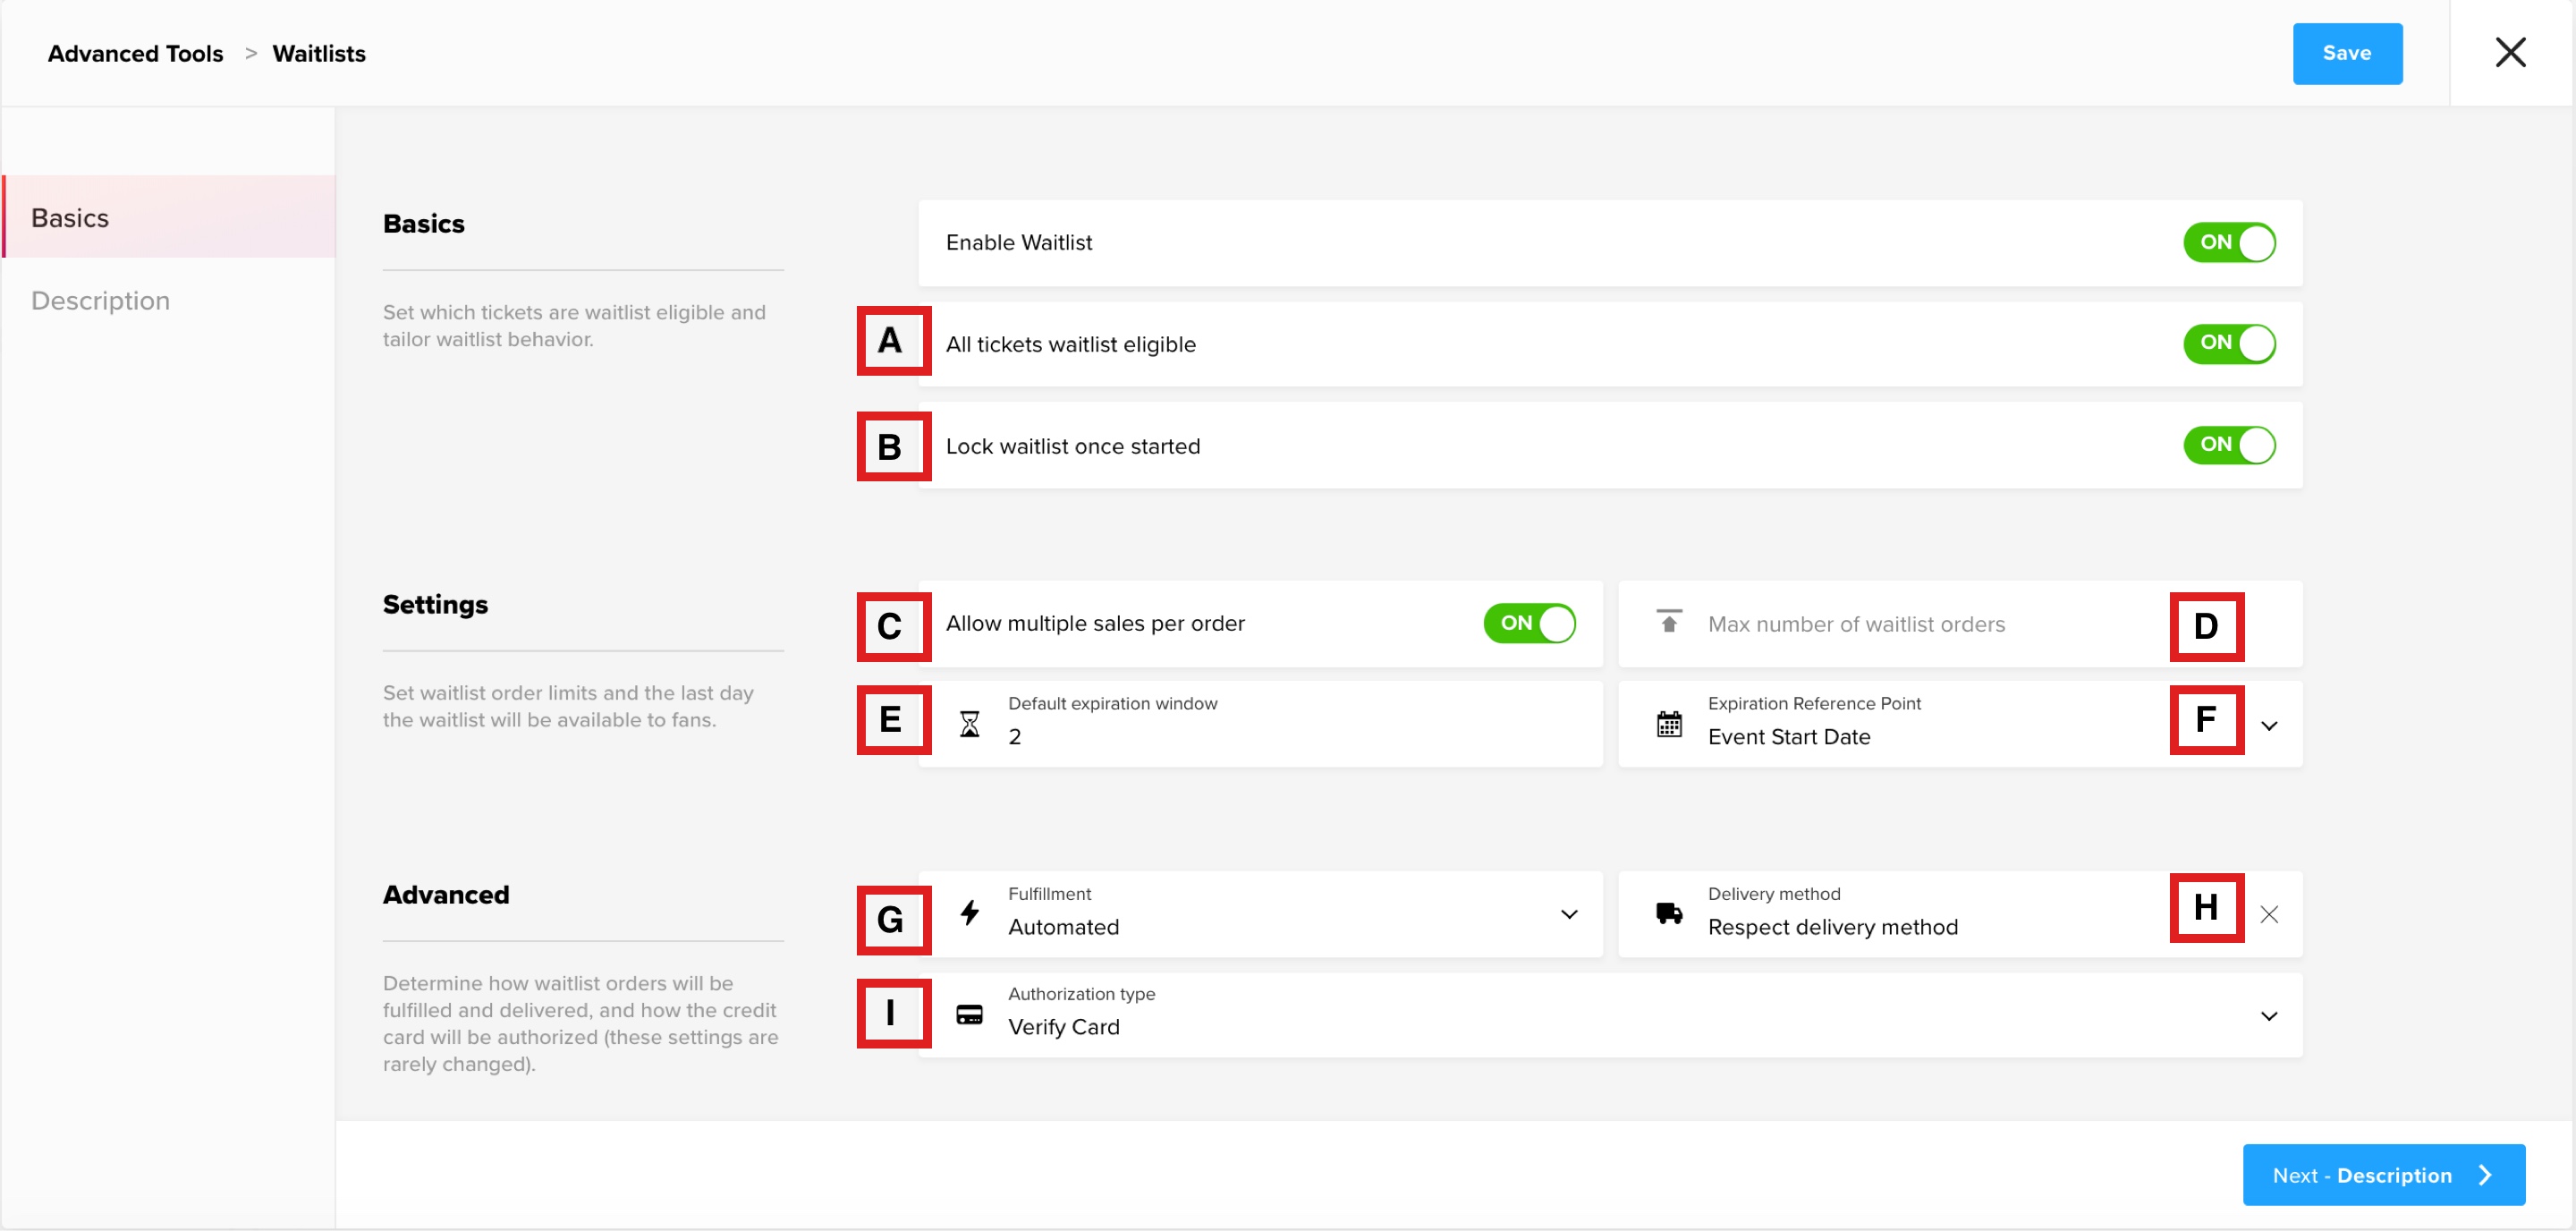The image size is (2576, 1231).
Task: Click the delivery truck icon
Action: point(1669,913)
